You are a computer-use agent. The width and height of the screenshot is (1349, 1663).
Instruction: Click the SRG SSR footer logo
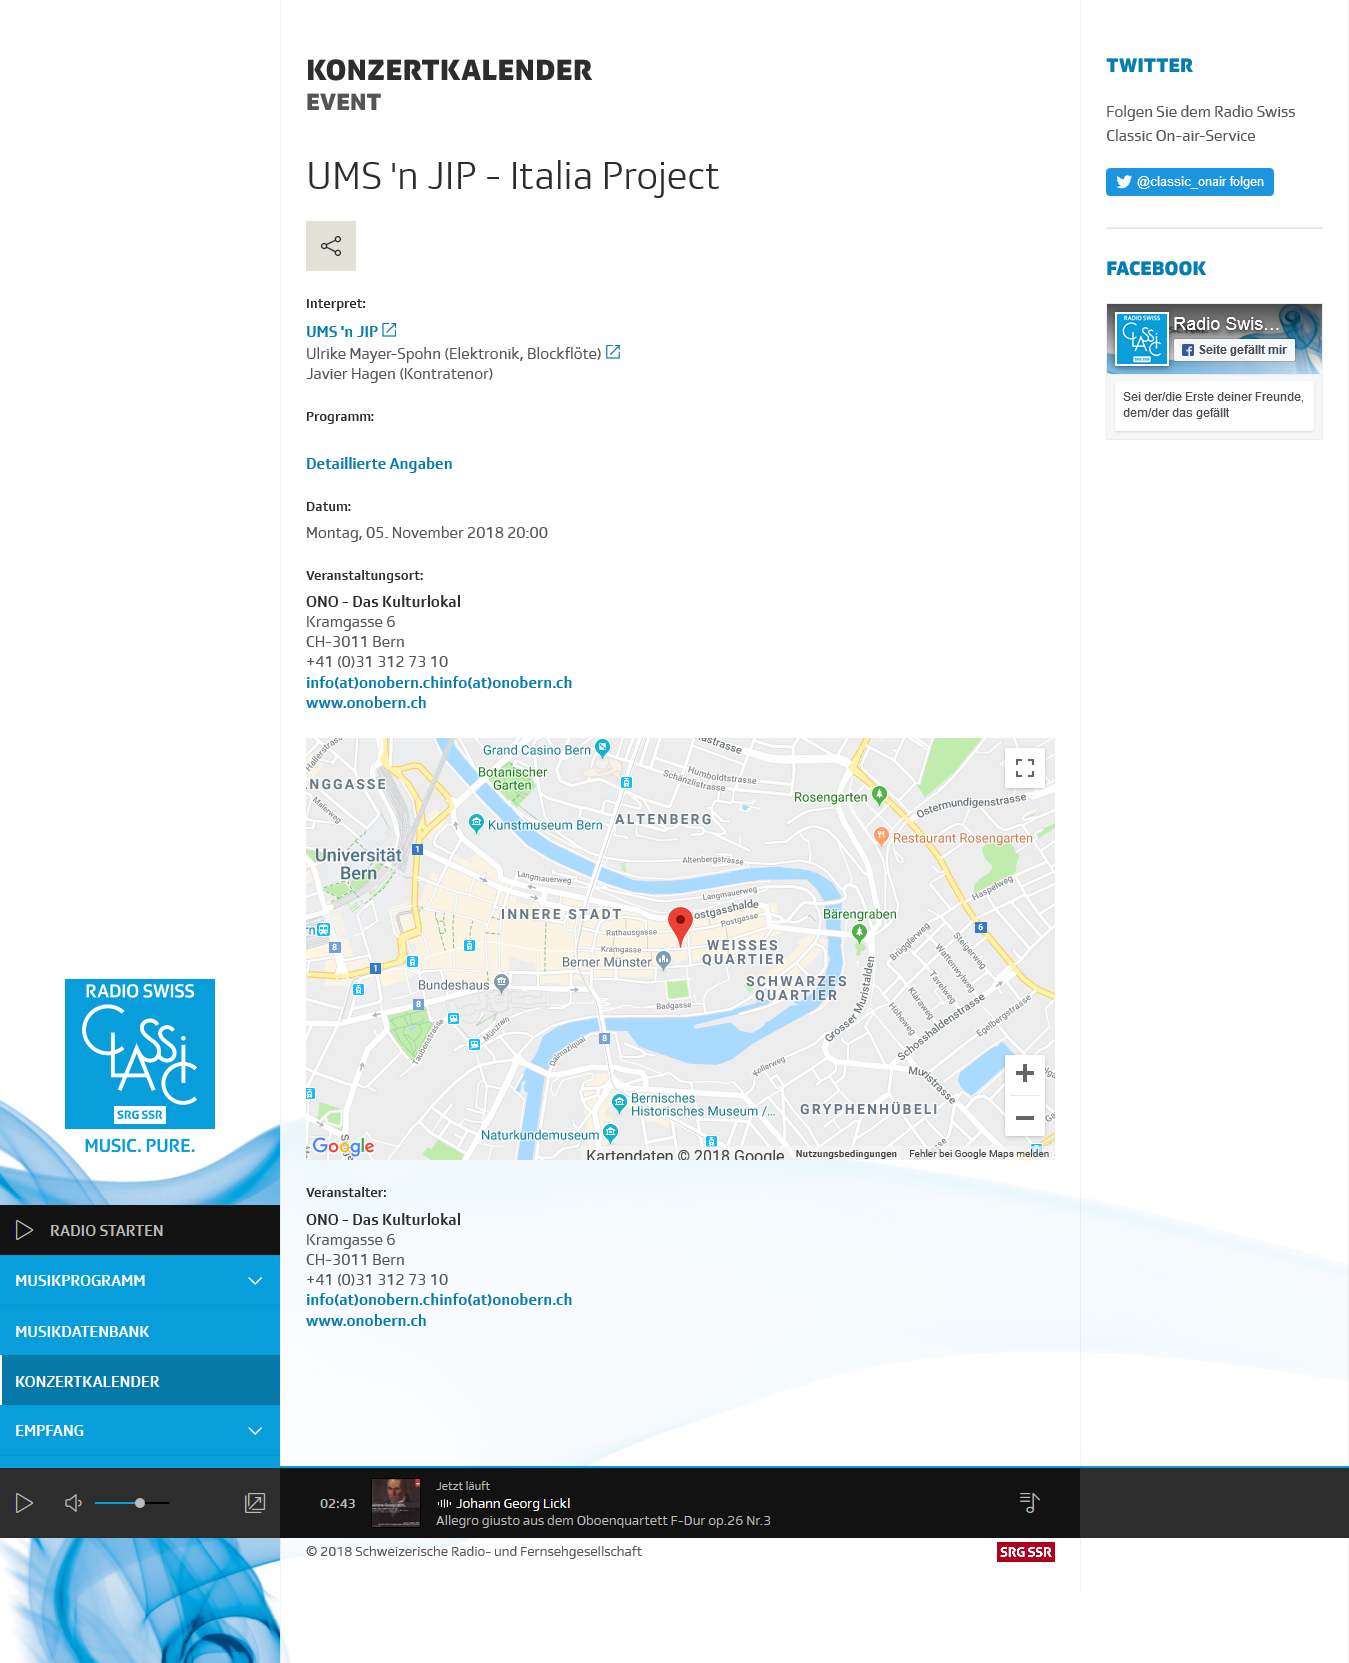click(x=1026, y=1552)
